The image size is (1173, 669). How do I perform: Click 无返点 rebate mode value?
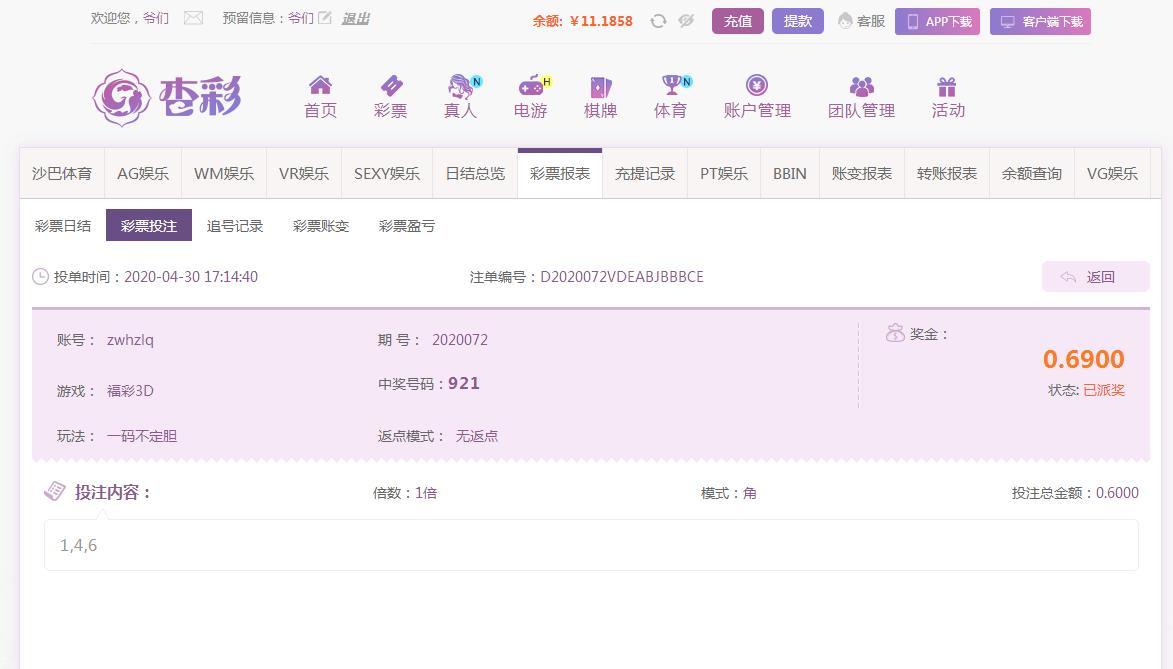(x=477, y=436)
